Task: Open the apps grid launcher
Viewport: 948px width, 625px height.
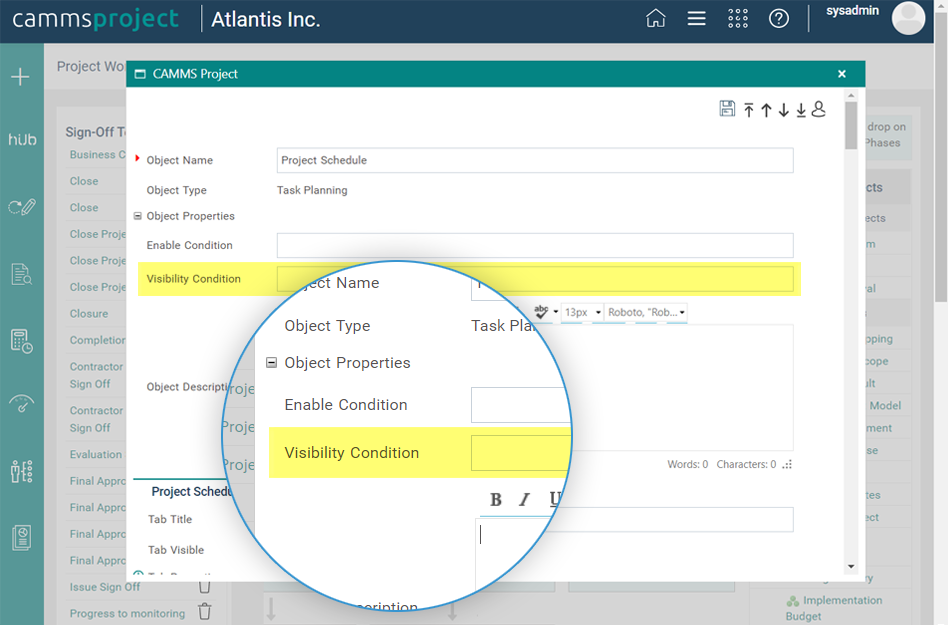Action: [738, 19]
